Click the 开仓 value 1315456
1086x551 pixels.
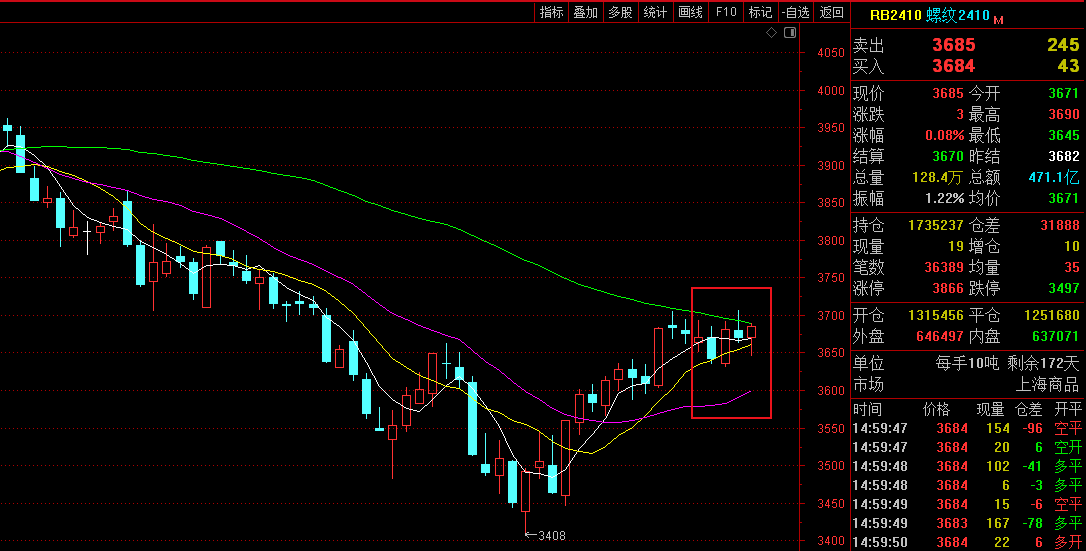coord(936,316)
